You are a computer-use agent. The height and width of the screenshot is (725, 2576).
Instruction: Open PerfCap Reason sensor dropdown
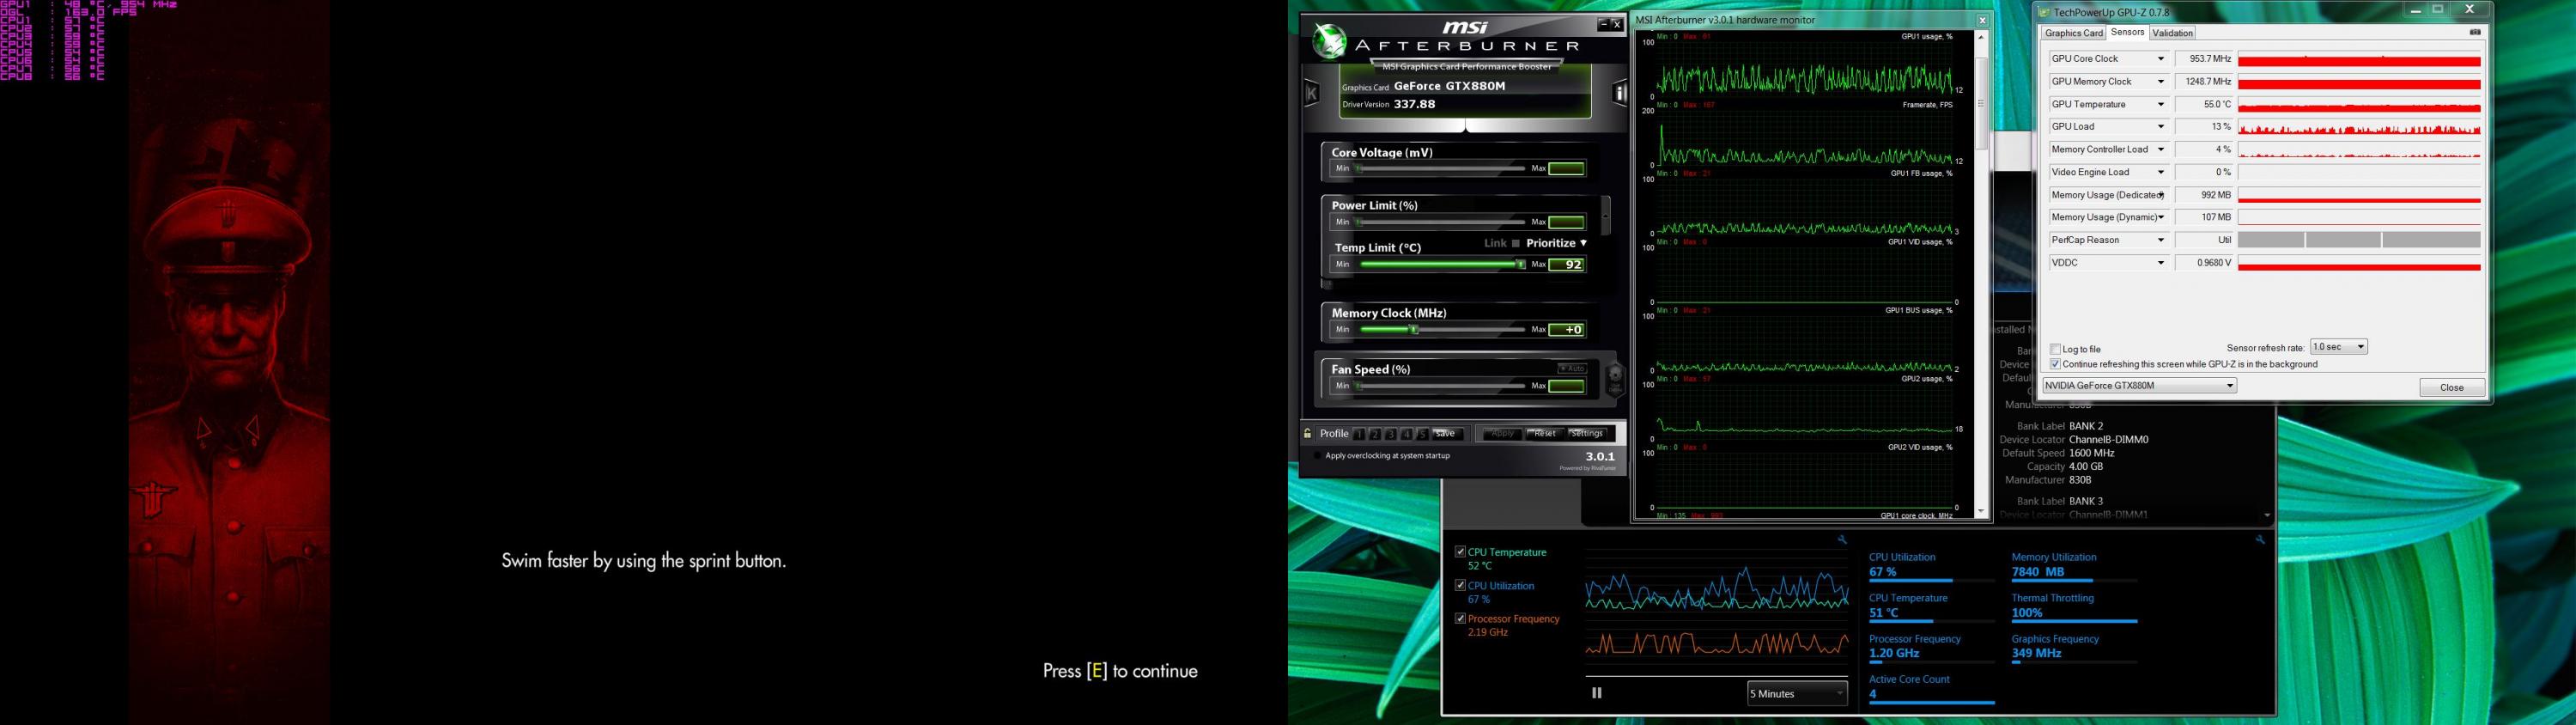click(x=2160, y=240)
